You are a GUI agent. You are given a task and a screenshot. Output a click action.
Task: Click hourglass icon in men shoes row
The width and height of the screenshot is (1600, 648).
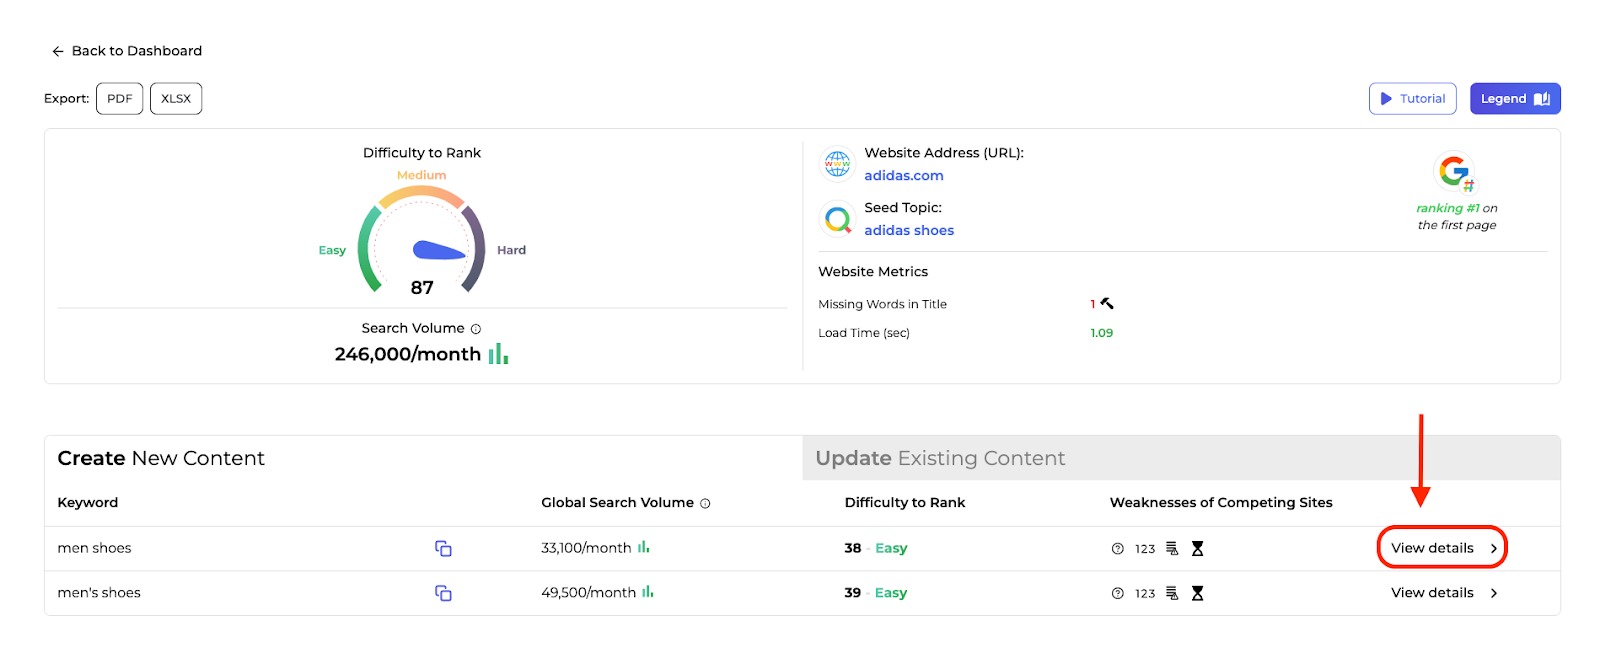point(1197,549)
